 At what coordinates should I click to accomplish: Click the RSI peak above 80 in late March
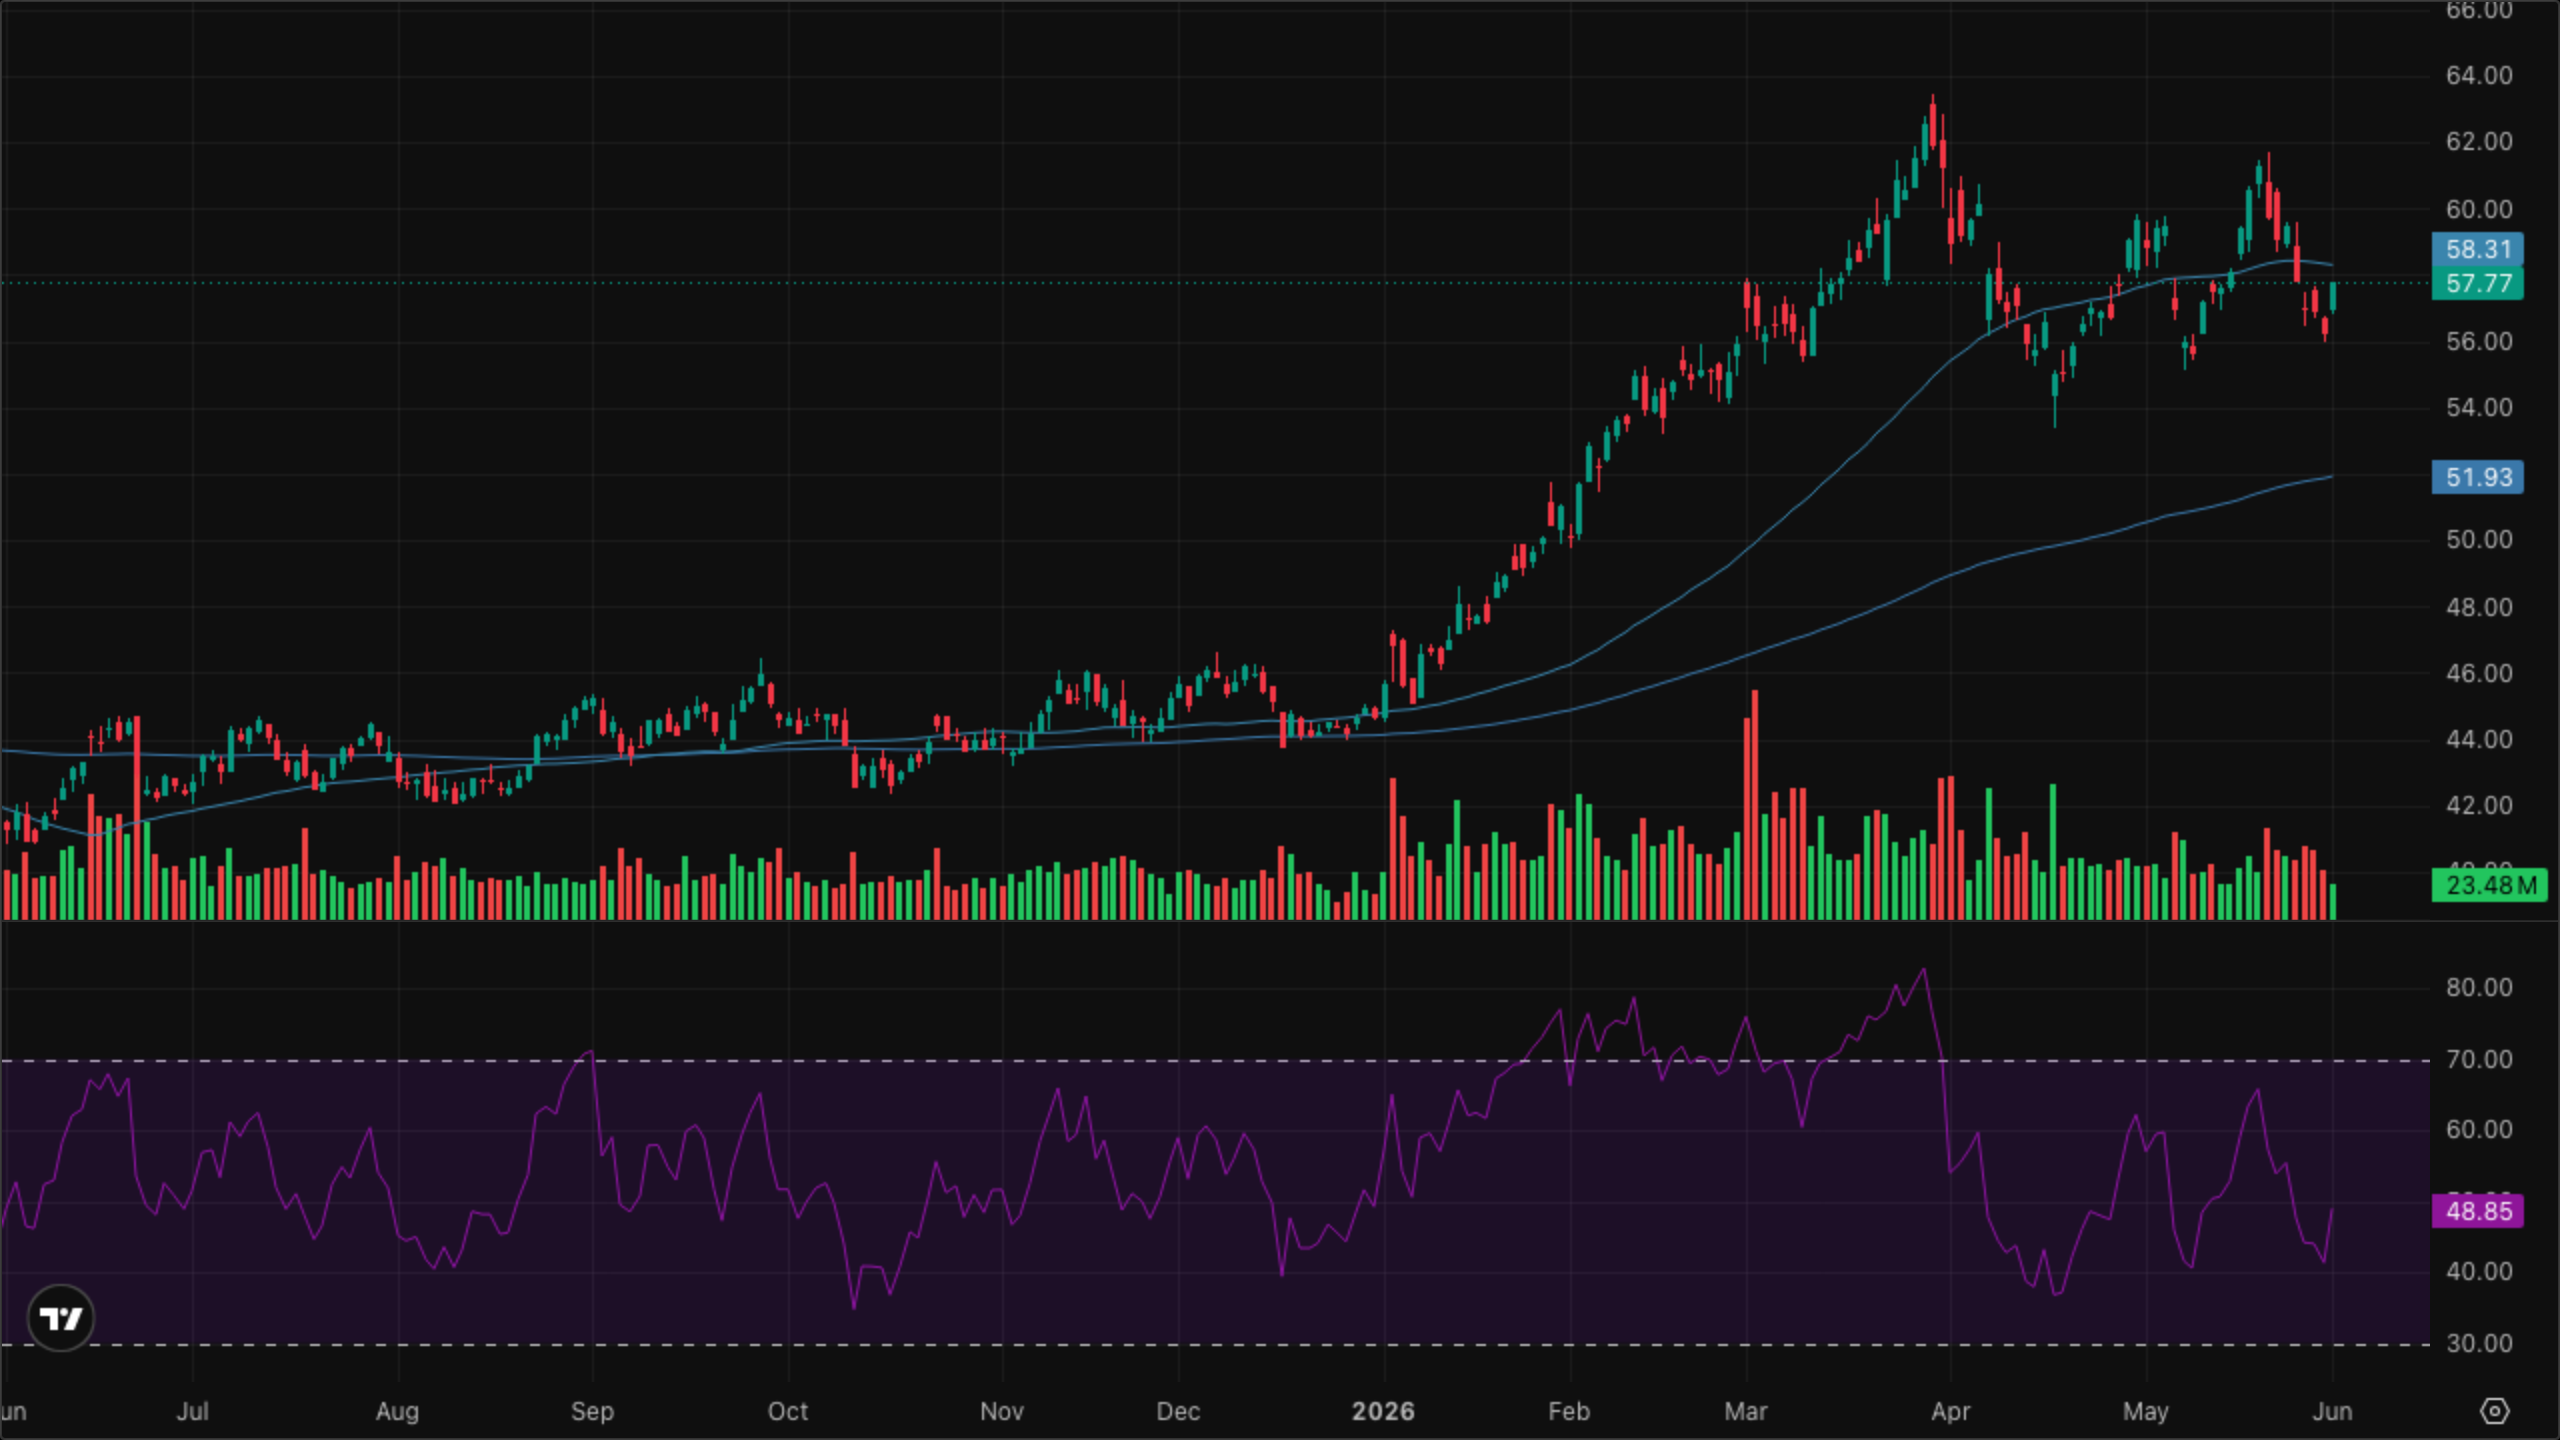1924,970
